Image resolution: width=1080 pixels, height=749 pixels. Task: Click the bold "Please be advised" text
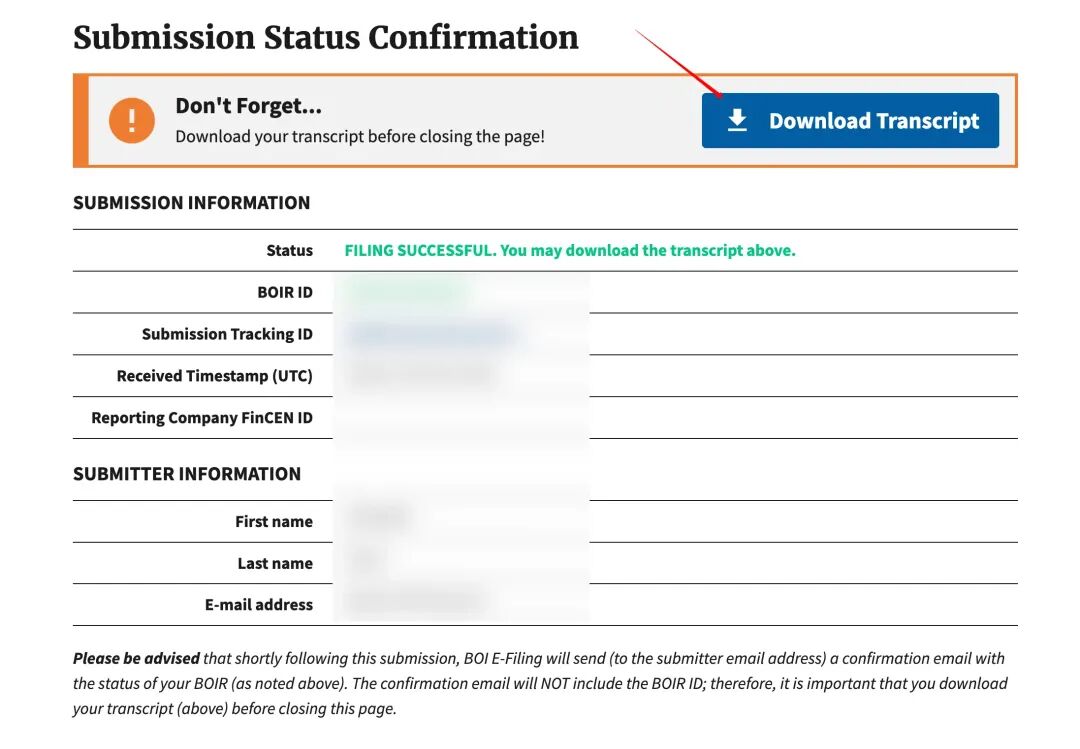click(136, 659)
